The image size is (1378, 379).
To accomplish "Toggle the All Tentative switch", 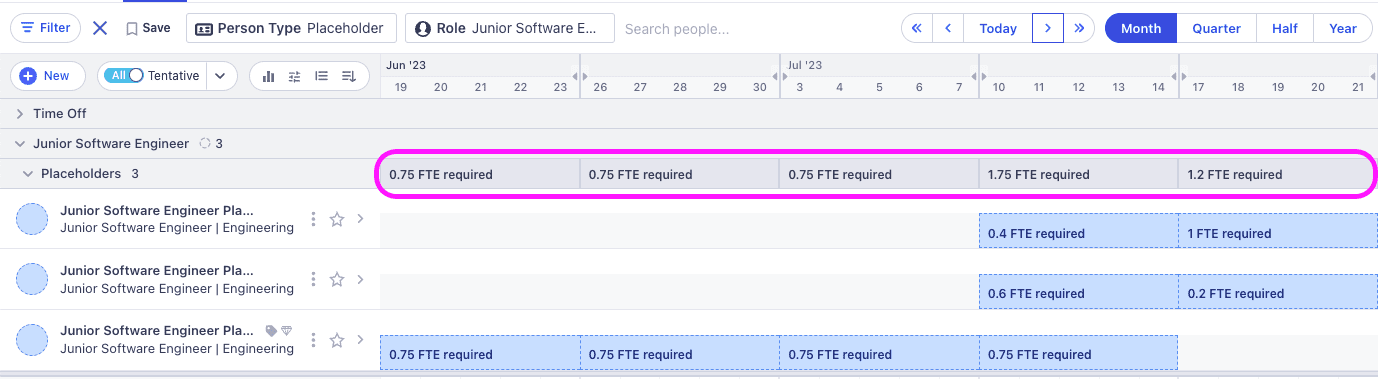I will 127,76.
